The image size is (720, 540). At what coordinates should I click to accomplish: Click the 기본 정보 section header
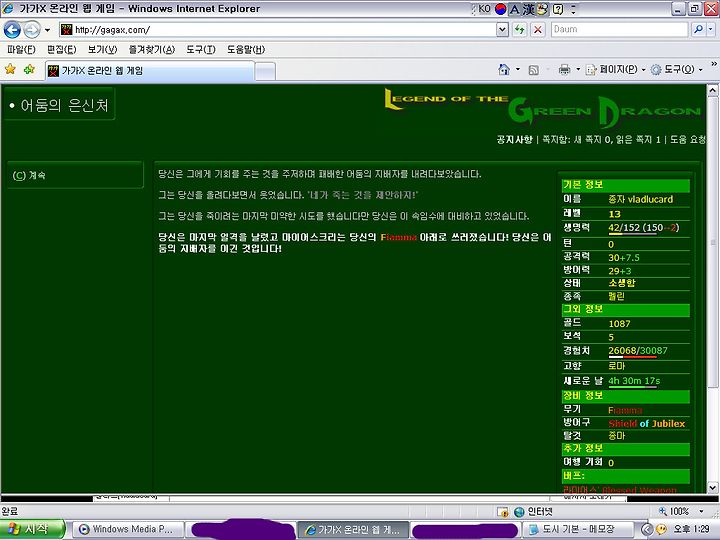625,185
